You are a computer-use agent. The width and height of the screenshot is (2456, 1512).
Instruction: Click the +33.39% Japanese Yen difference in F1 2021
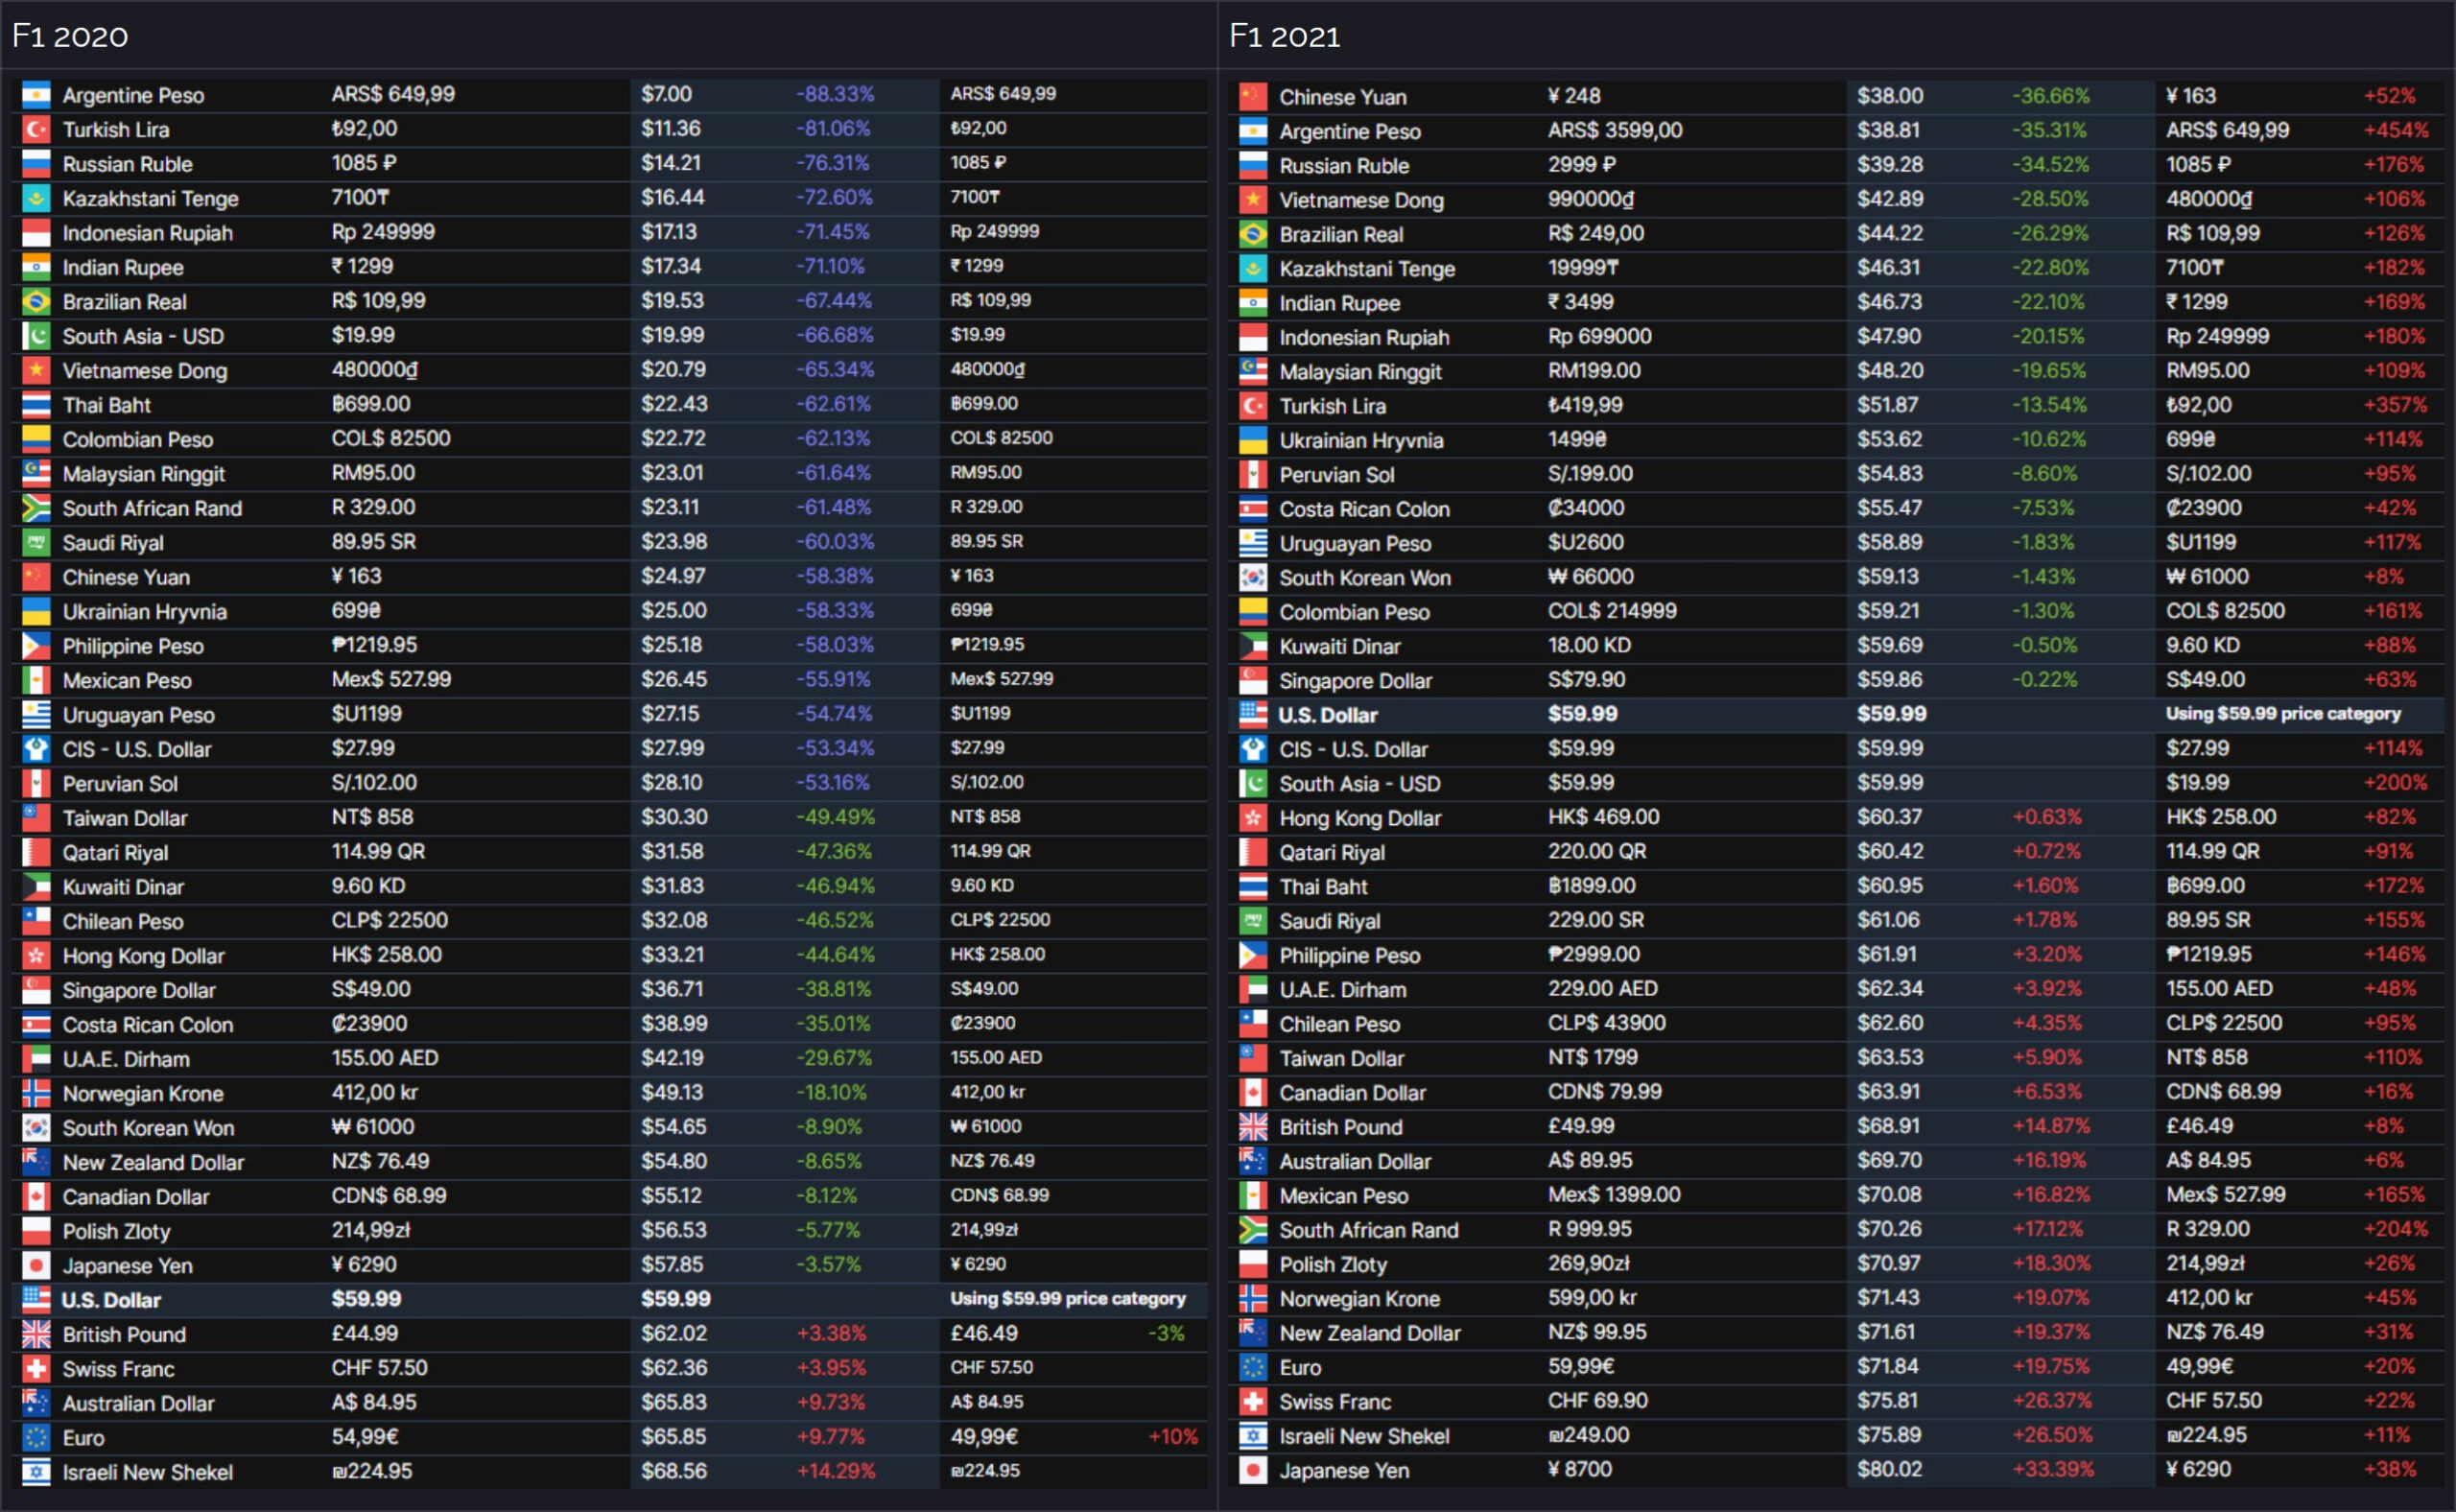tap(2052, 1469)
